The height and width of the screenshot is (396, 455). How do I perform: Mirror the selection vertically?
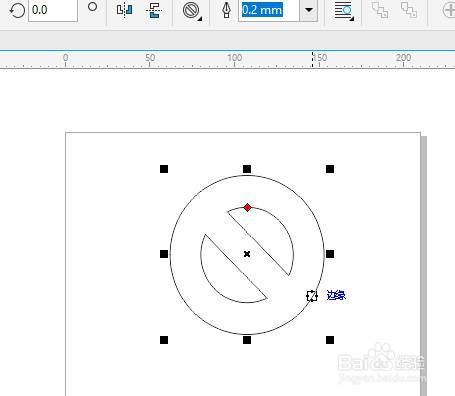154,10
